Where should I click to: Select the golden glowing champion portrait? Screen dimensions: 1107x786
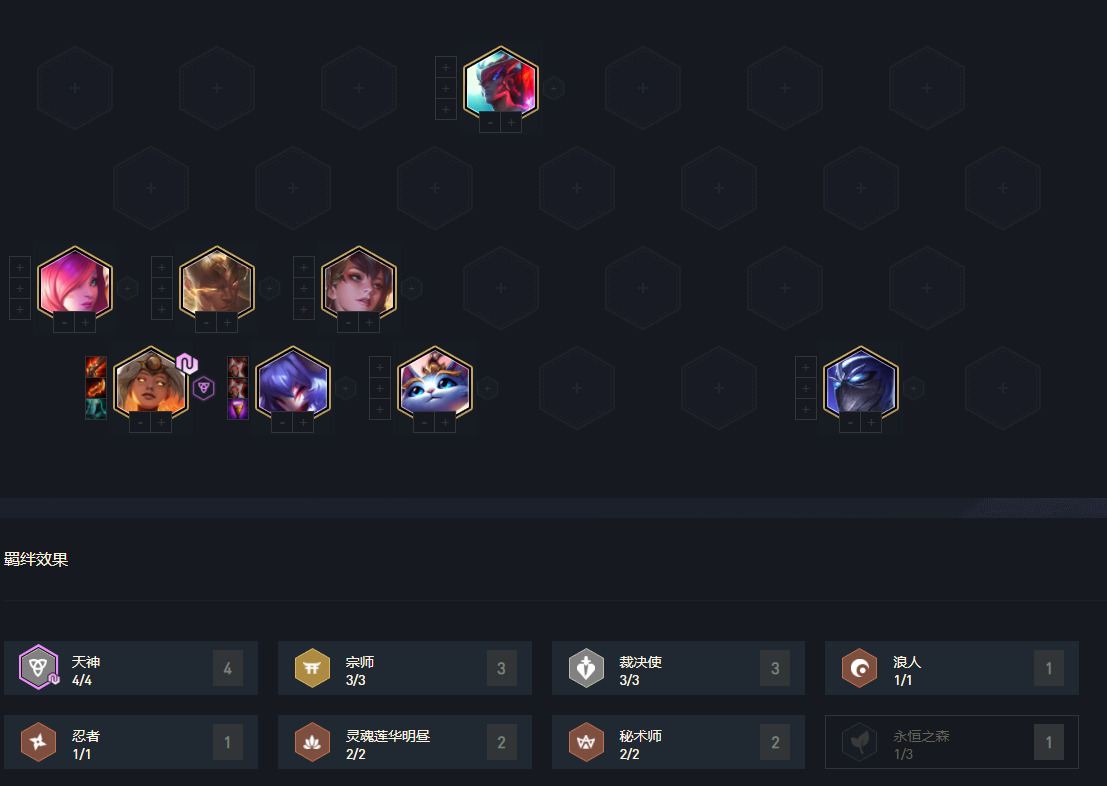tap(217, 283)
